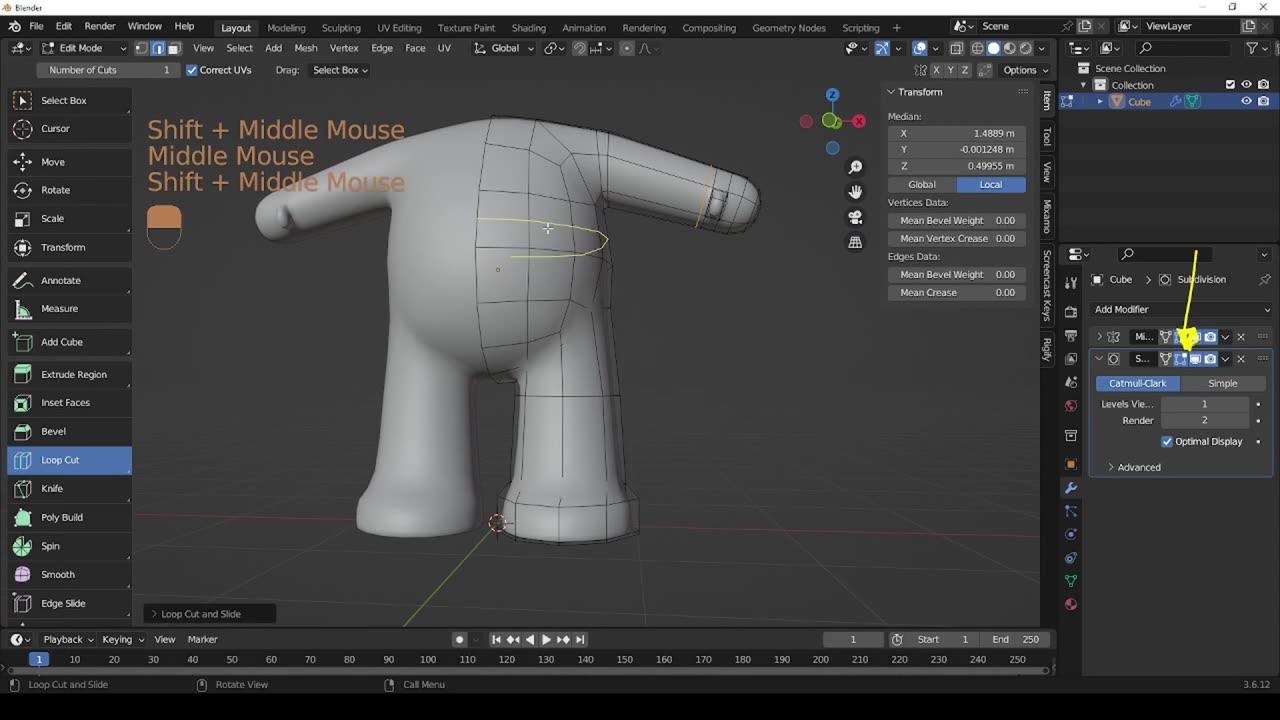Open the Material properties tab
Screen dimensions: 1280x720
tap(1071, 604)
